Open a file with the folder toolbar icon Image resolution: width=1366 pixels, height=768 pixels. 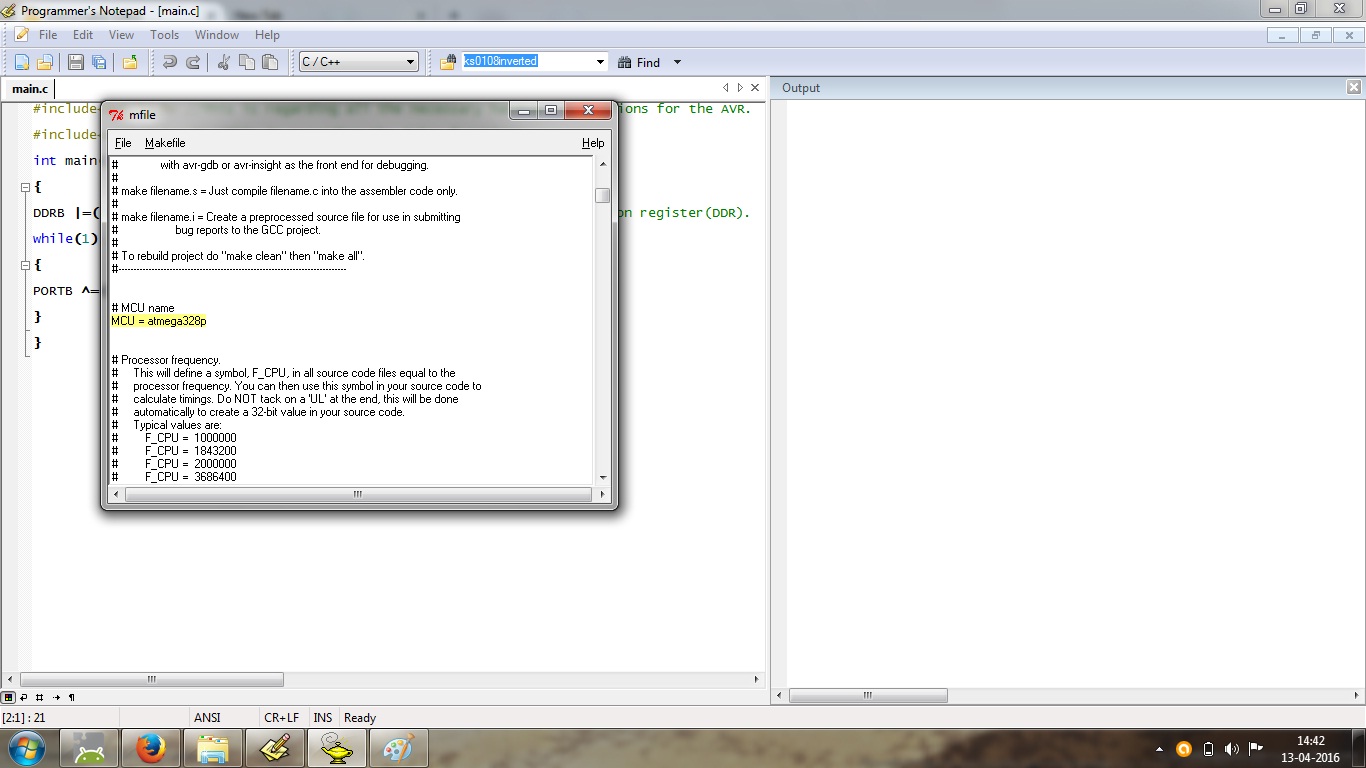tap(45, 62)
